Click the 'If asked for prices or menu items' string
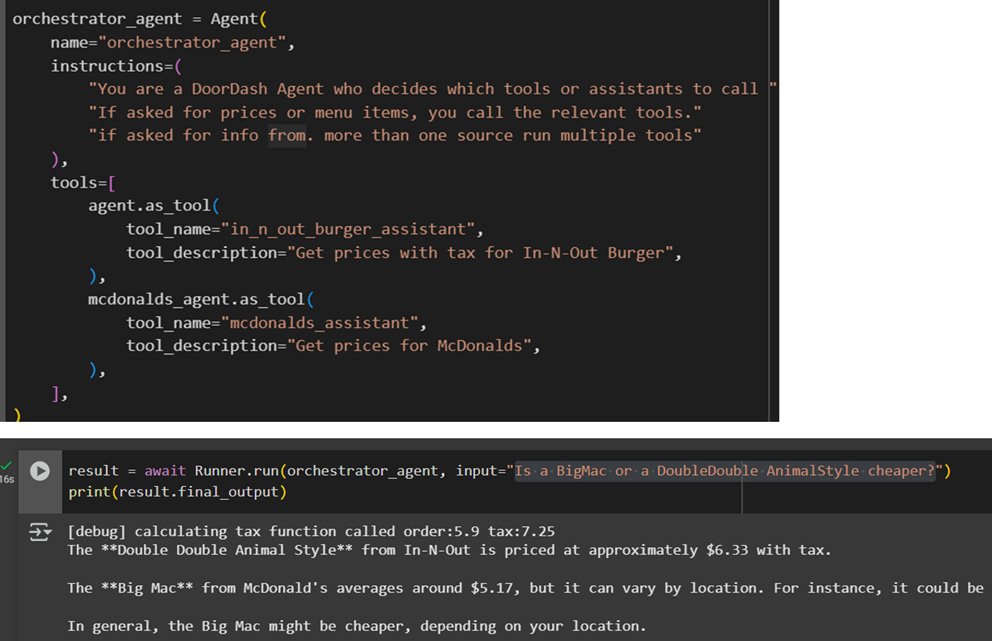The image size is (992, 641). point(395,113)
